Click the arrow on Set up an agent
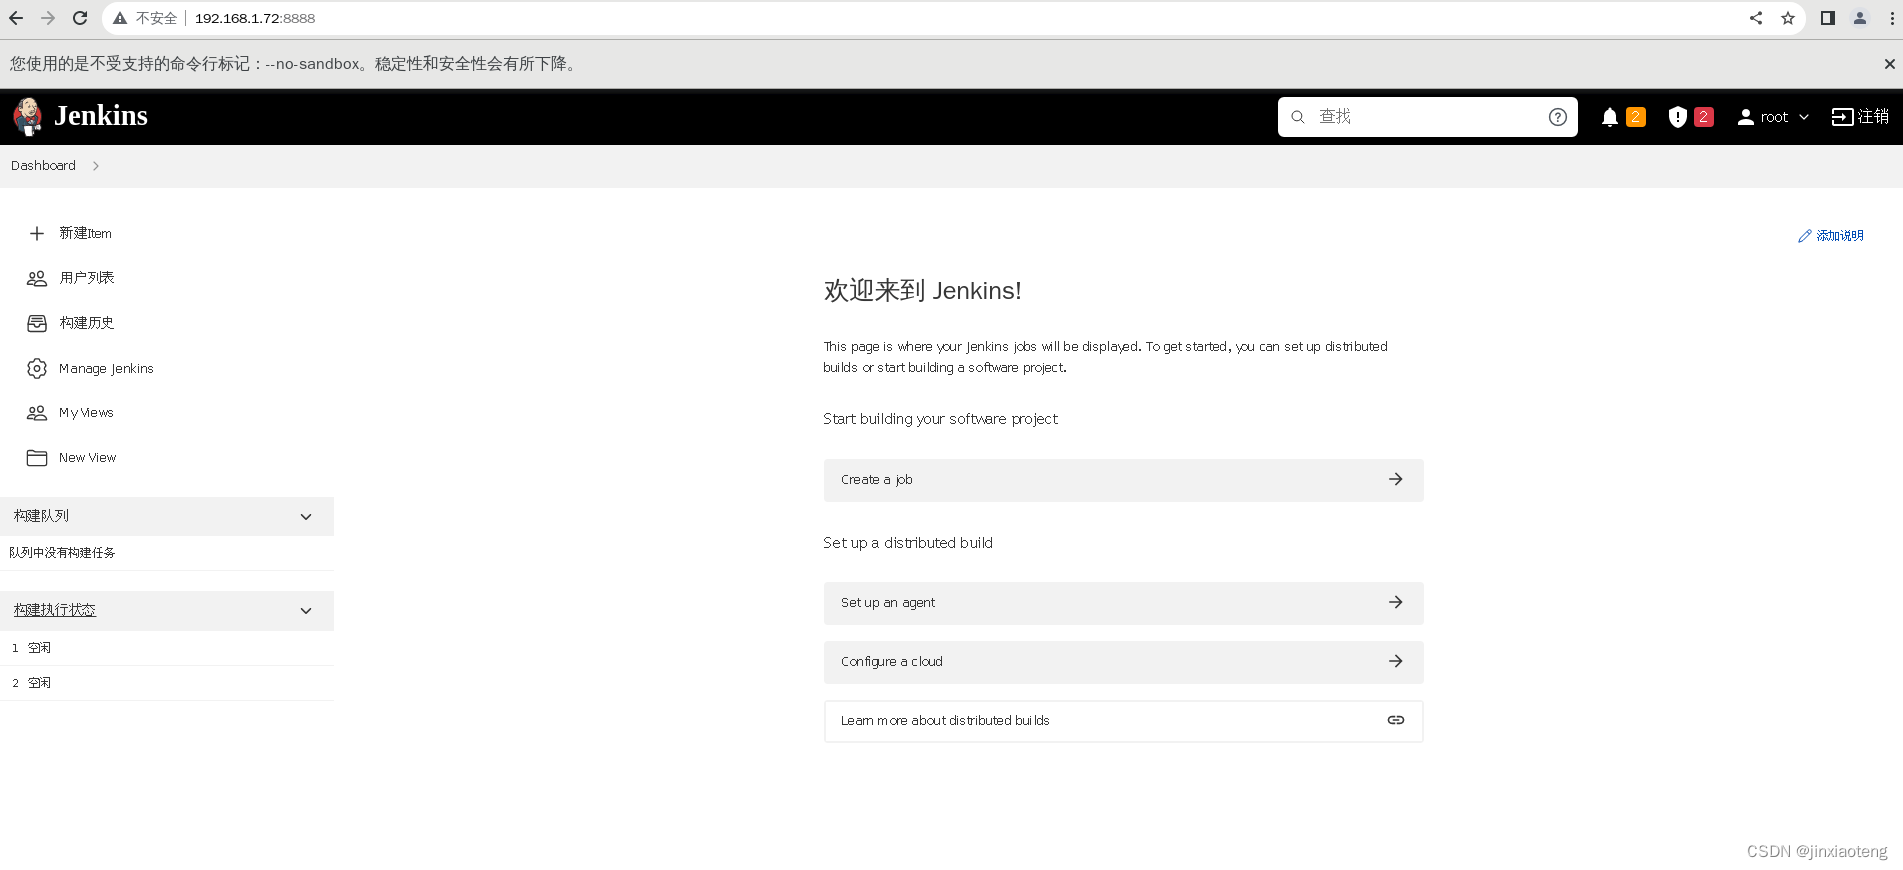The image size is (1903, 870). (1396, 603)
